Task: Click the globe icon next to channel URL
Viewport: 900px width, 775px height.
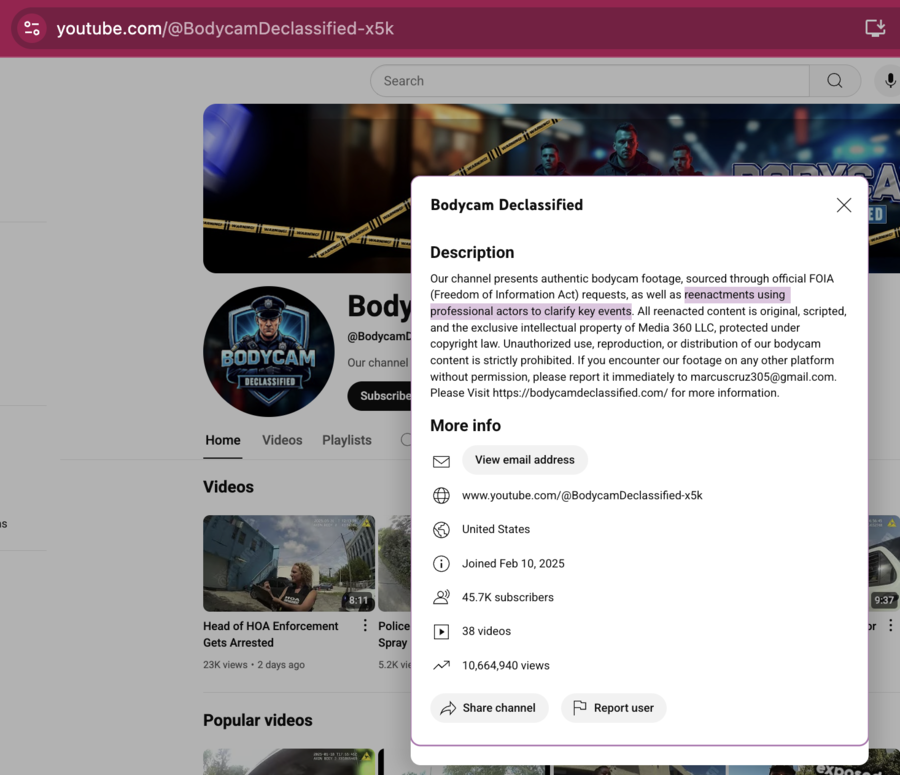Action: click(x=441, y=495)
